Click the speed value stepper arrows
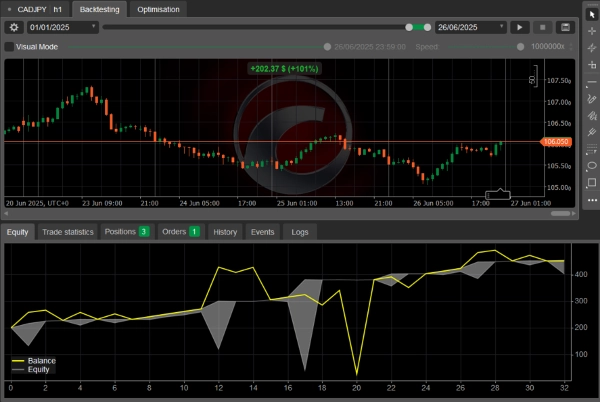This screenshot has width=600, height=402. click(571, 47)
